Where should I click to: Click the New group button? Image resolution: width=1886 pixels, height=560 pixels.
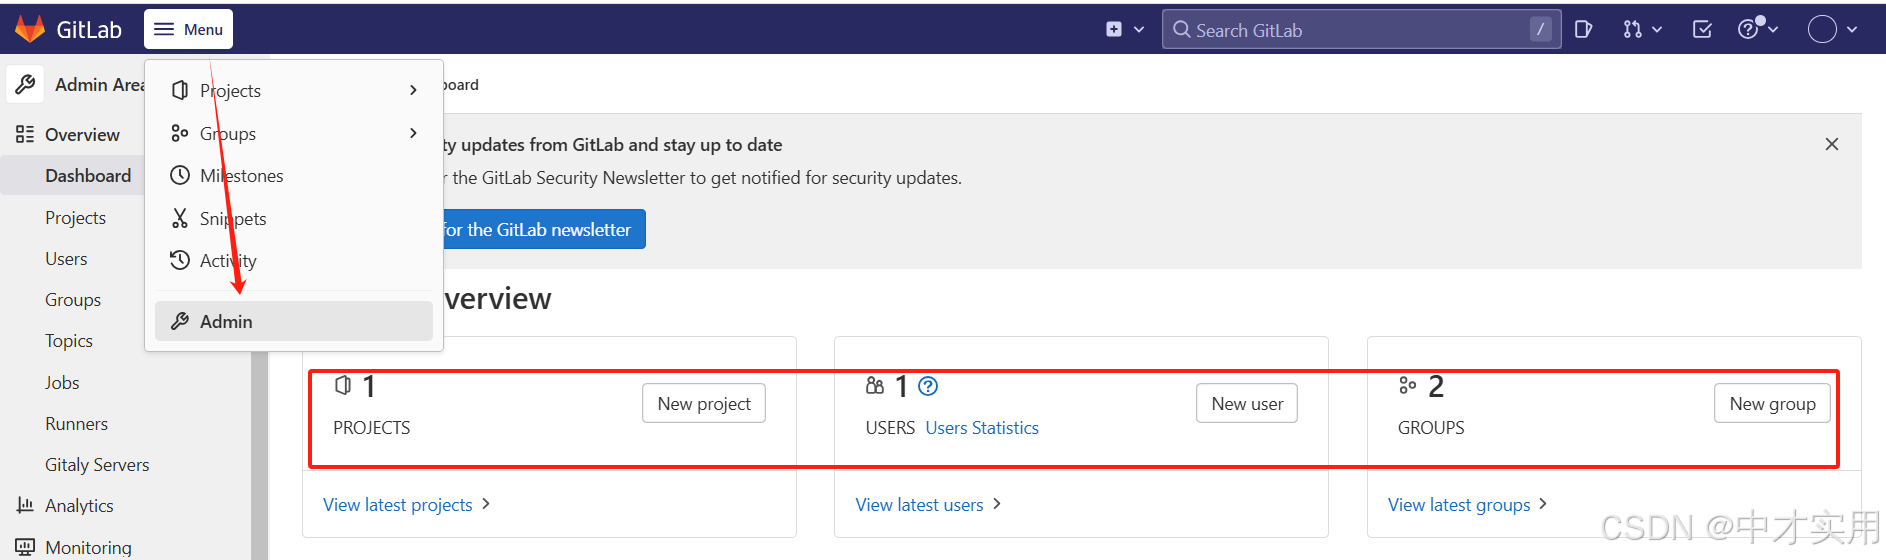pos(1772,403)
